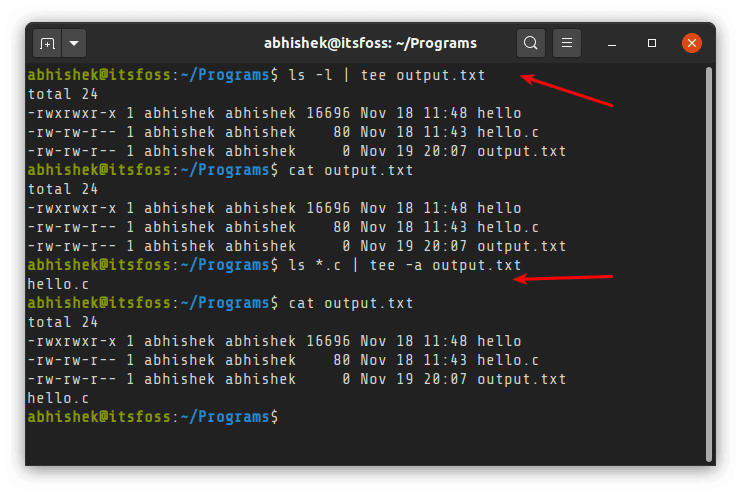741x494 pixels.
Task: Open a new terminal tab
Action: 47,44
